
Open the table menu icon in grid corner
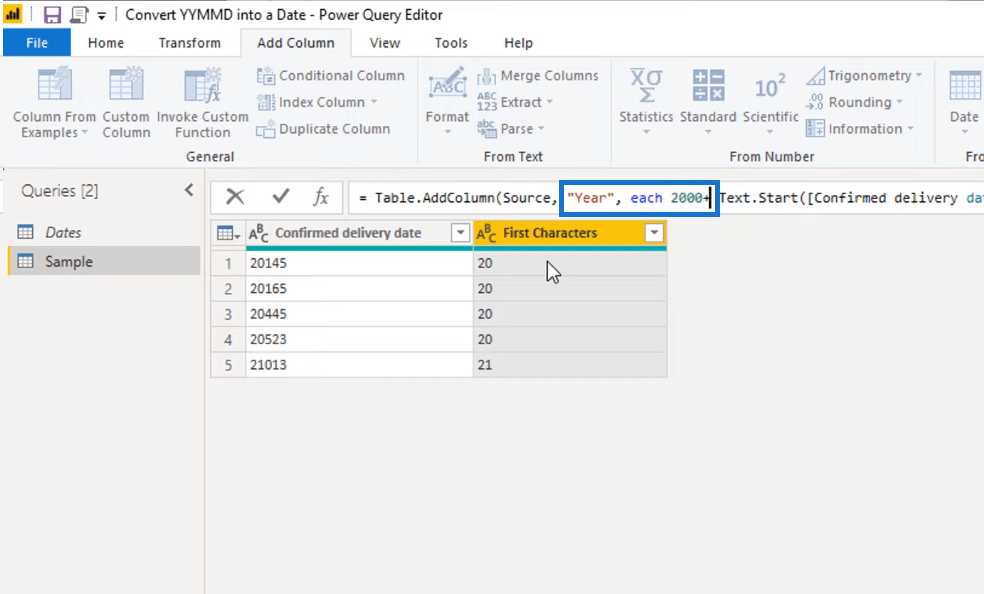tap(228, 233)
